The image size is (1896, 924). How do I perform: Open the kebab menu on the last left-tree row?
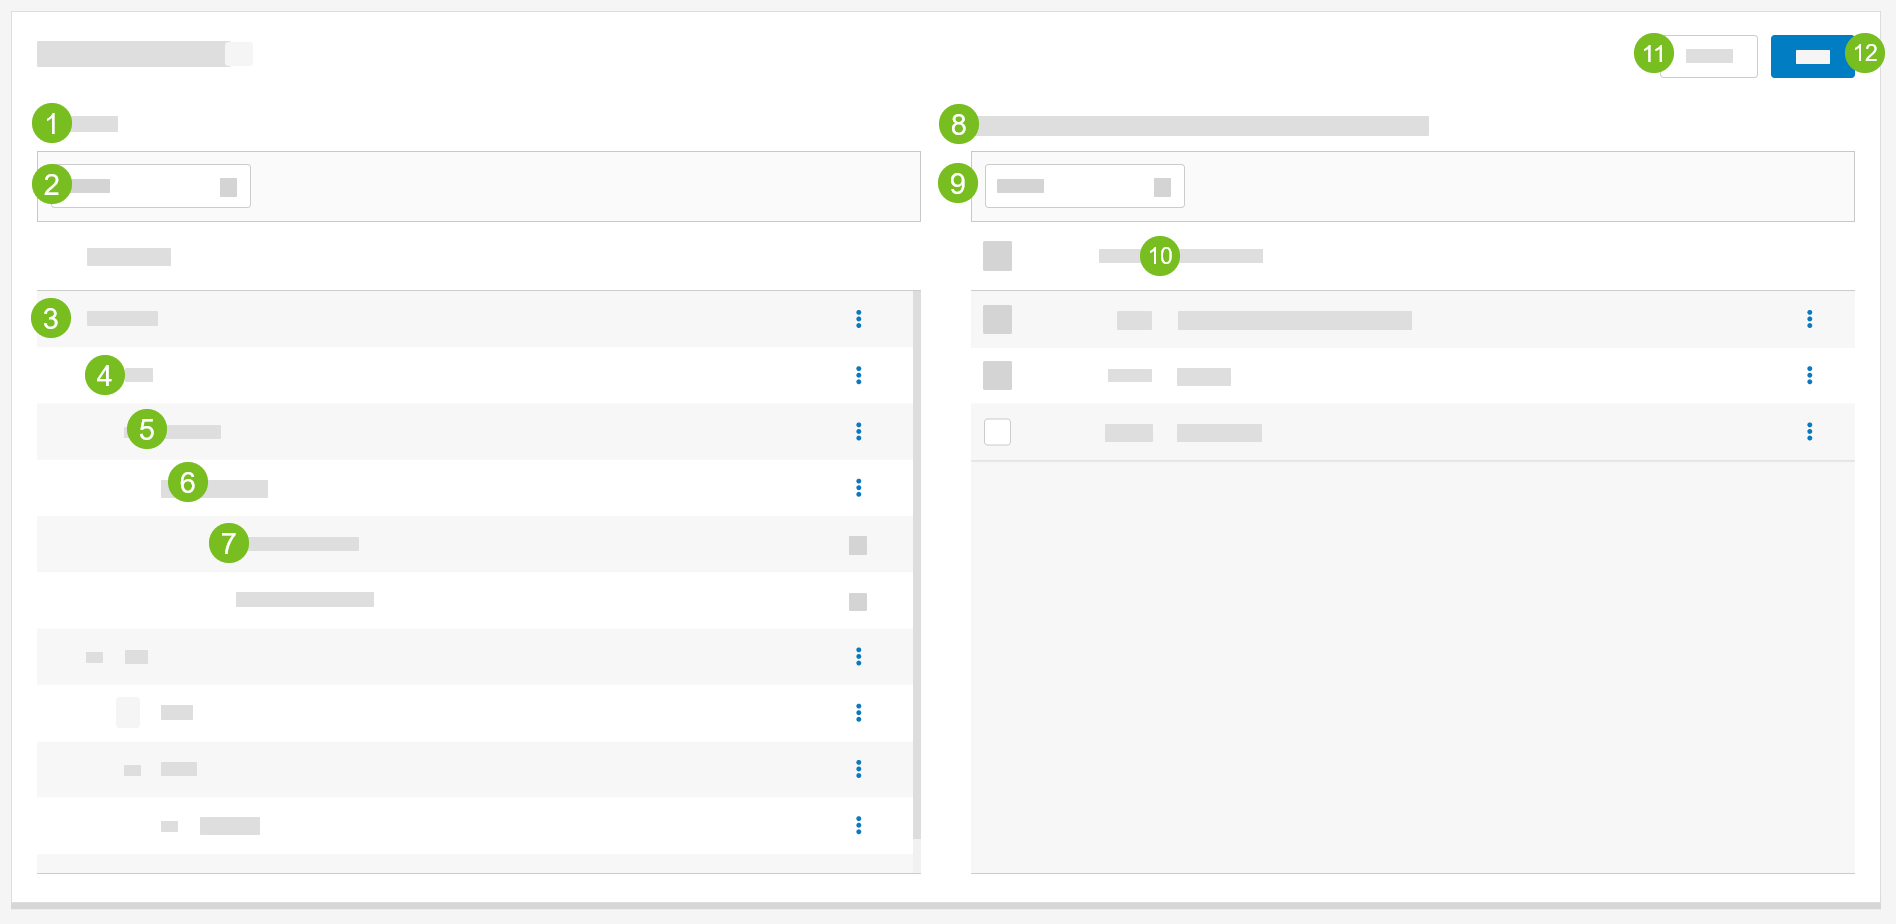(858, 825)
